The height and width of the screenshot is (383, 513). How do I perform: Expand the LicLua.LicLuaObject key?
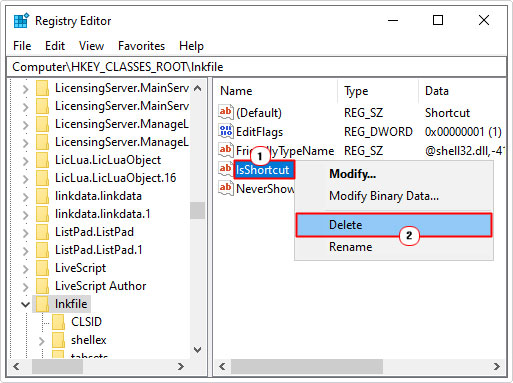point(25,161)
